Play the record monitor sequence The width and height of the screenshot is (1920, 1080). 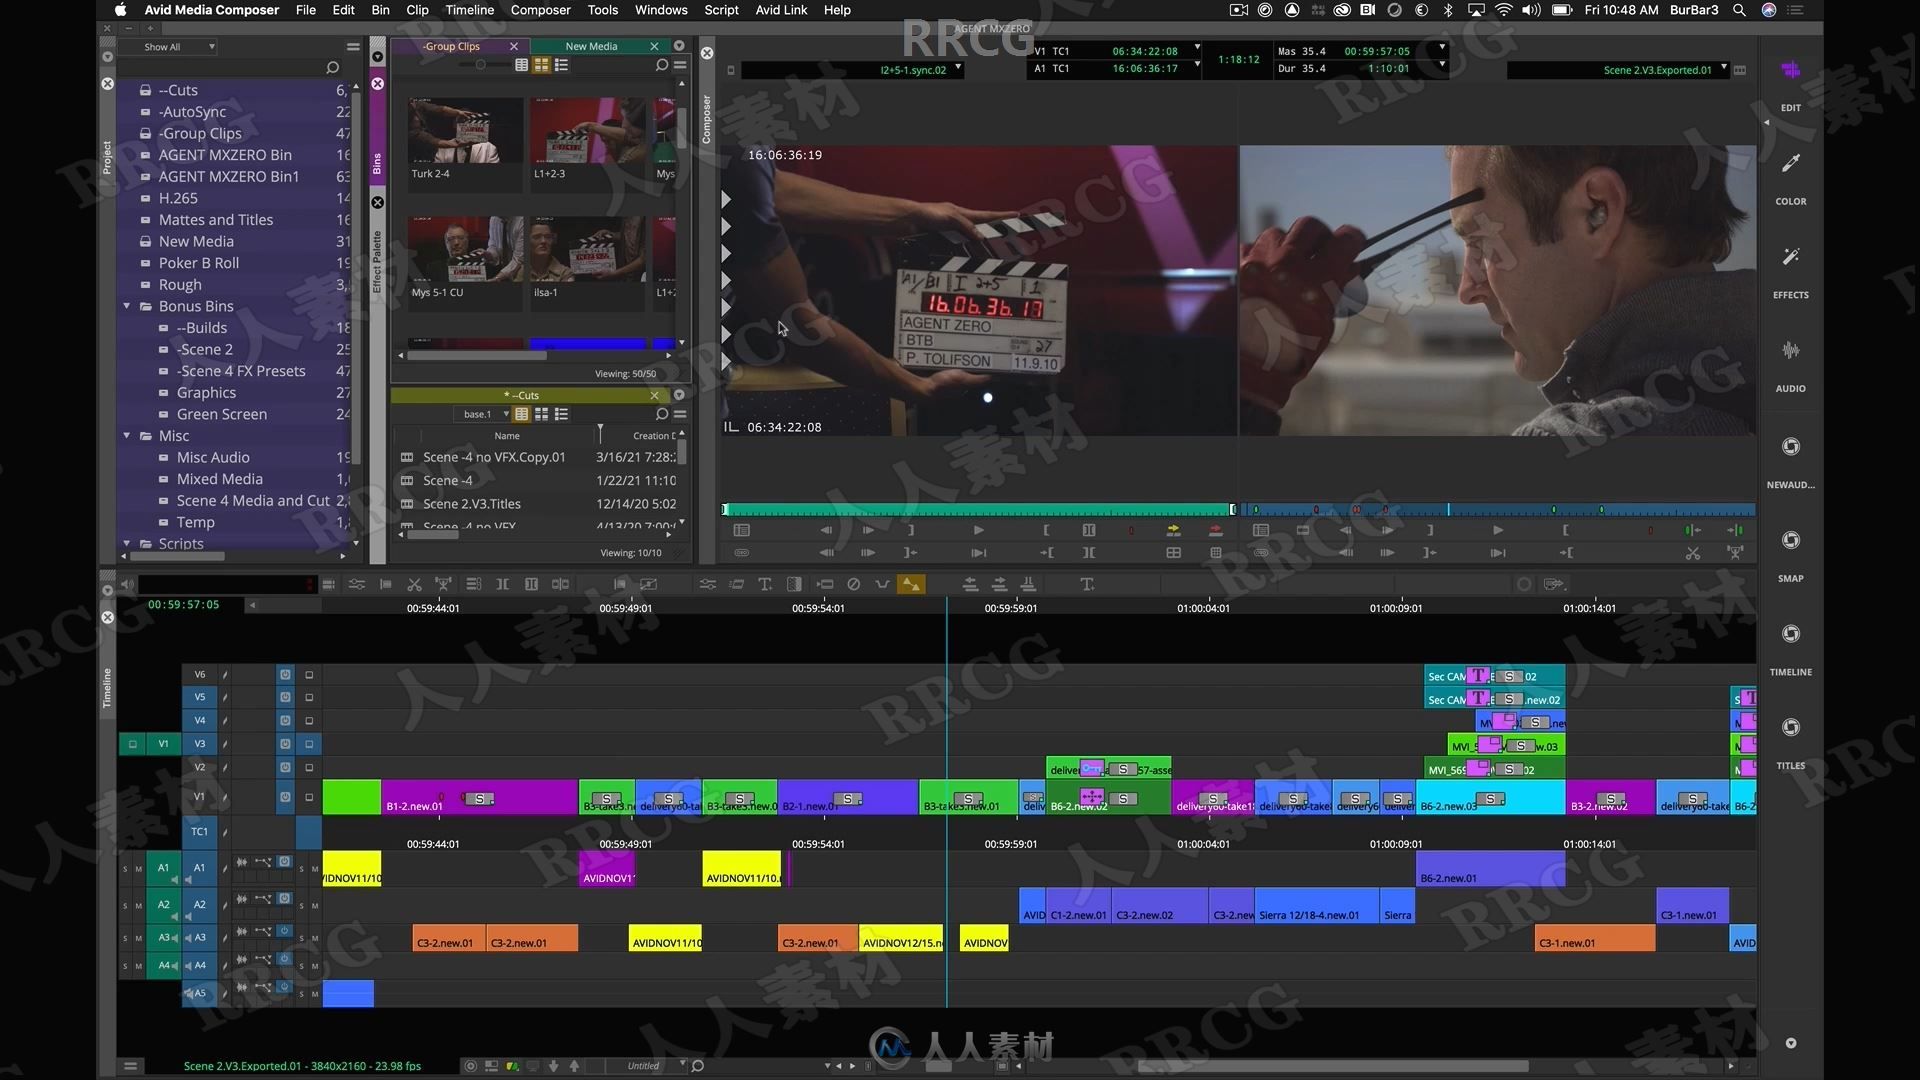point(1497,530)
